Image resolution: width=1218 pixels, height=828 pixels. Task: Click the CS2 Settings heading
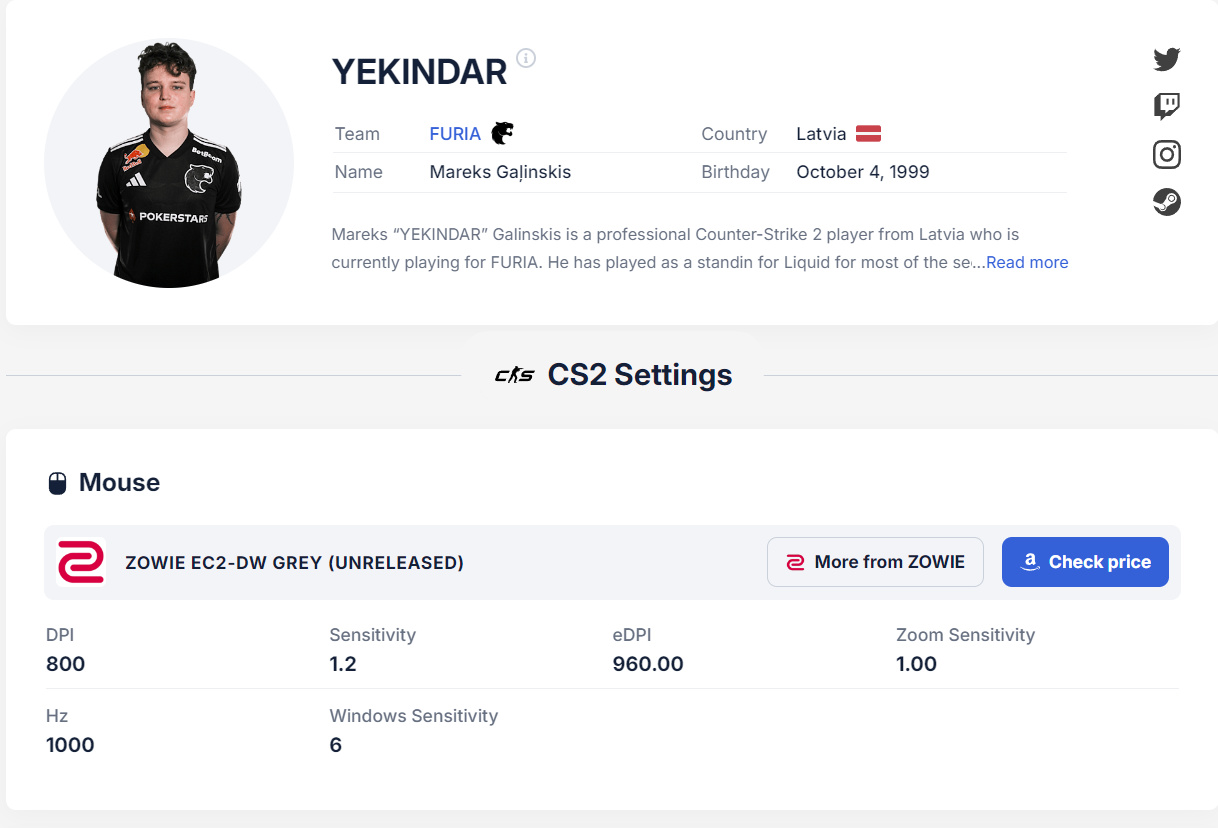pos(639,375)
